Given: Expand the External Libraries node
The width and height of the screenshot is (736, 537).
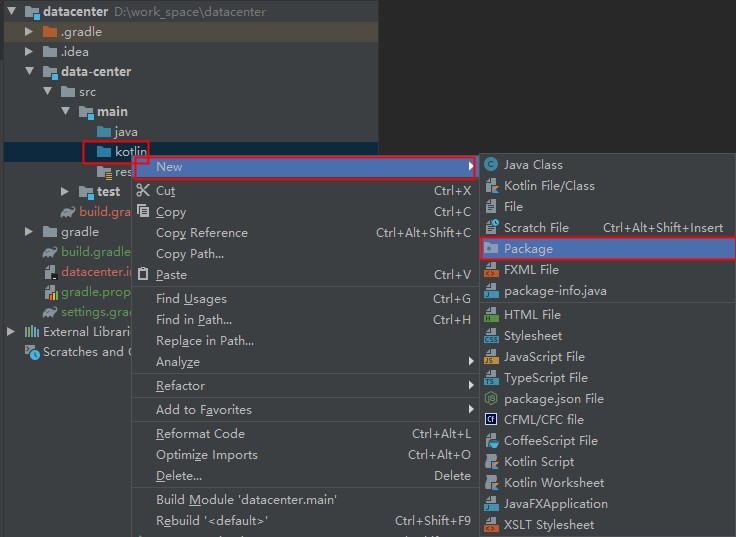Looking at the screenshot, I should click(11, 332).
